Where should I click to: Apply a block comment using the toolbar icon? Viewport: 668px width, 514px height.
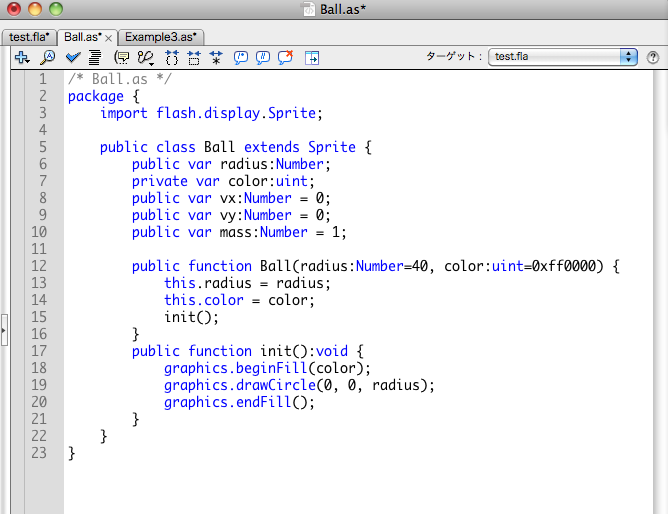[x=241, y=58]
